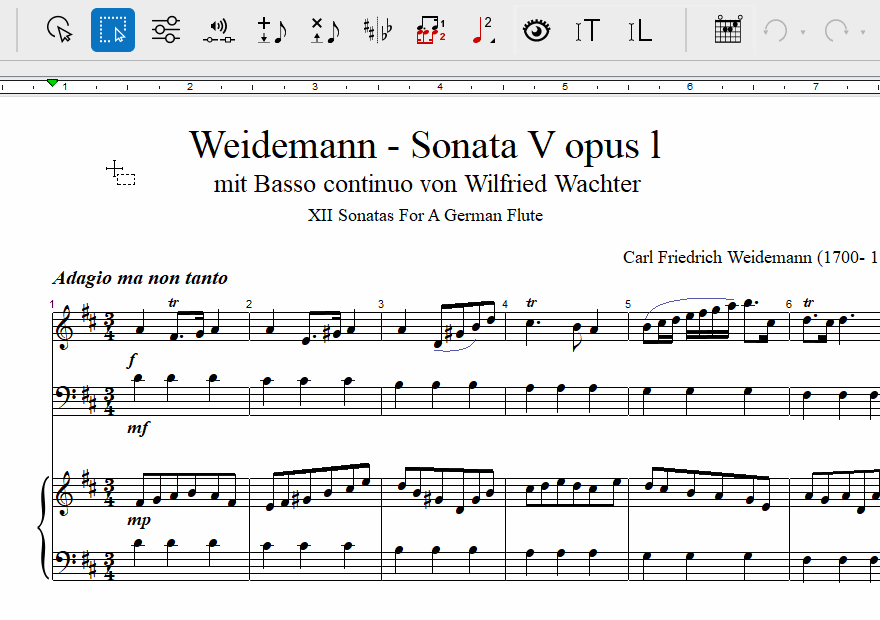Click the green ruler indent marker
880x620 pixels.
(52, 82)
